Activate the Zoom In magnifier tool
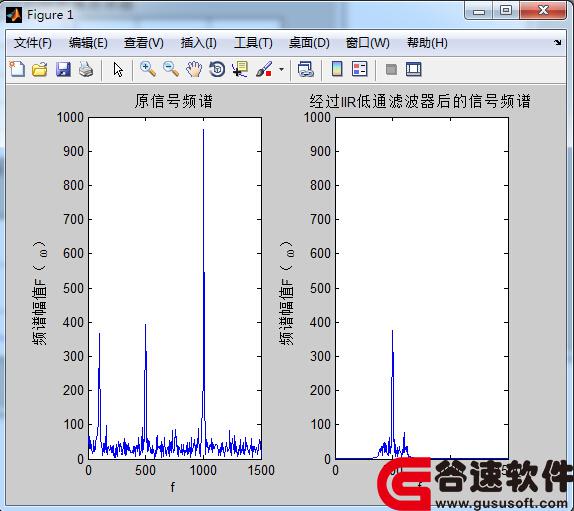This screenshot has width=574, height=511. point(148,69)
